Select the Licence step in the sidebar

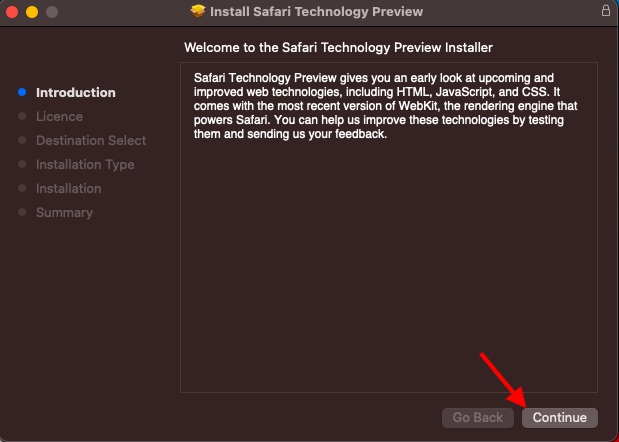[x=59, y=116]
